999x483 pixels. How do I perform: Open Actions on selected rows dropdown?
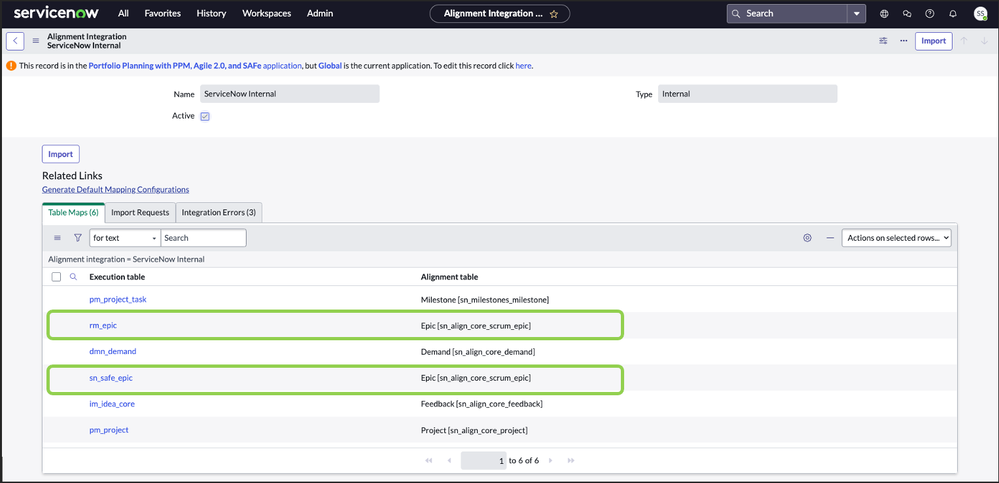coord(896,238)
